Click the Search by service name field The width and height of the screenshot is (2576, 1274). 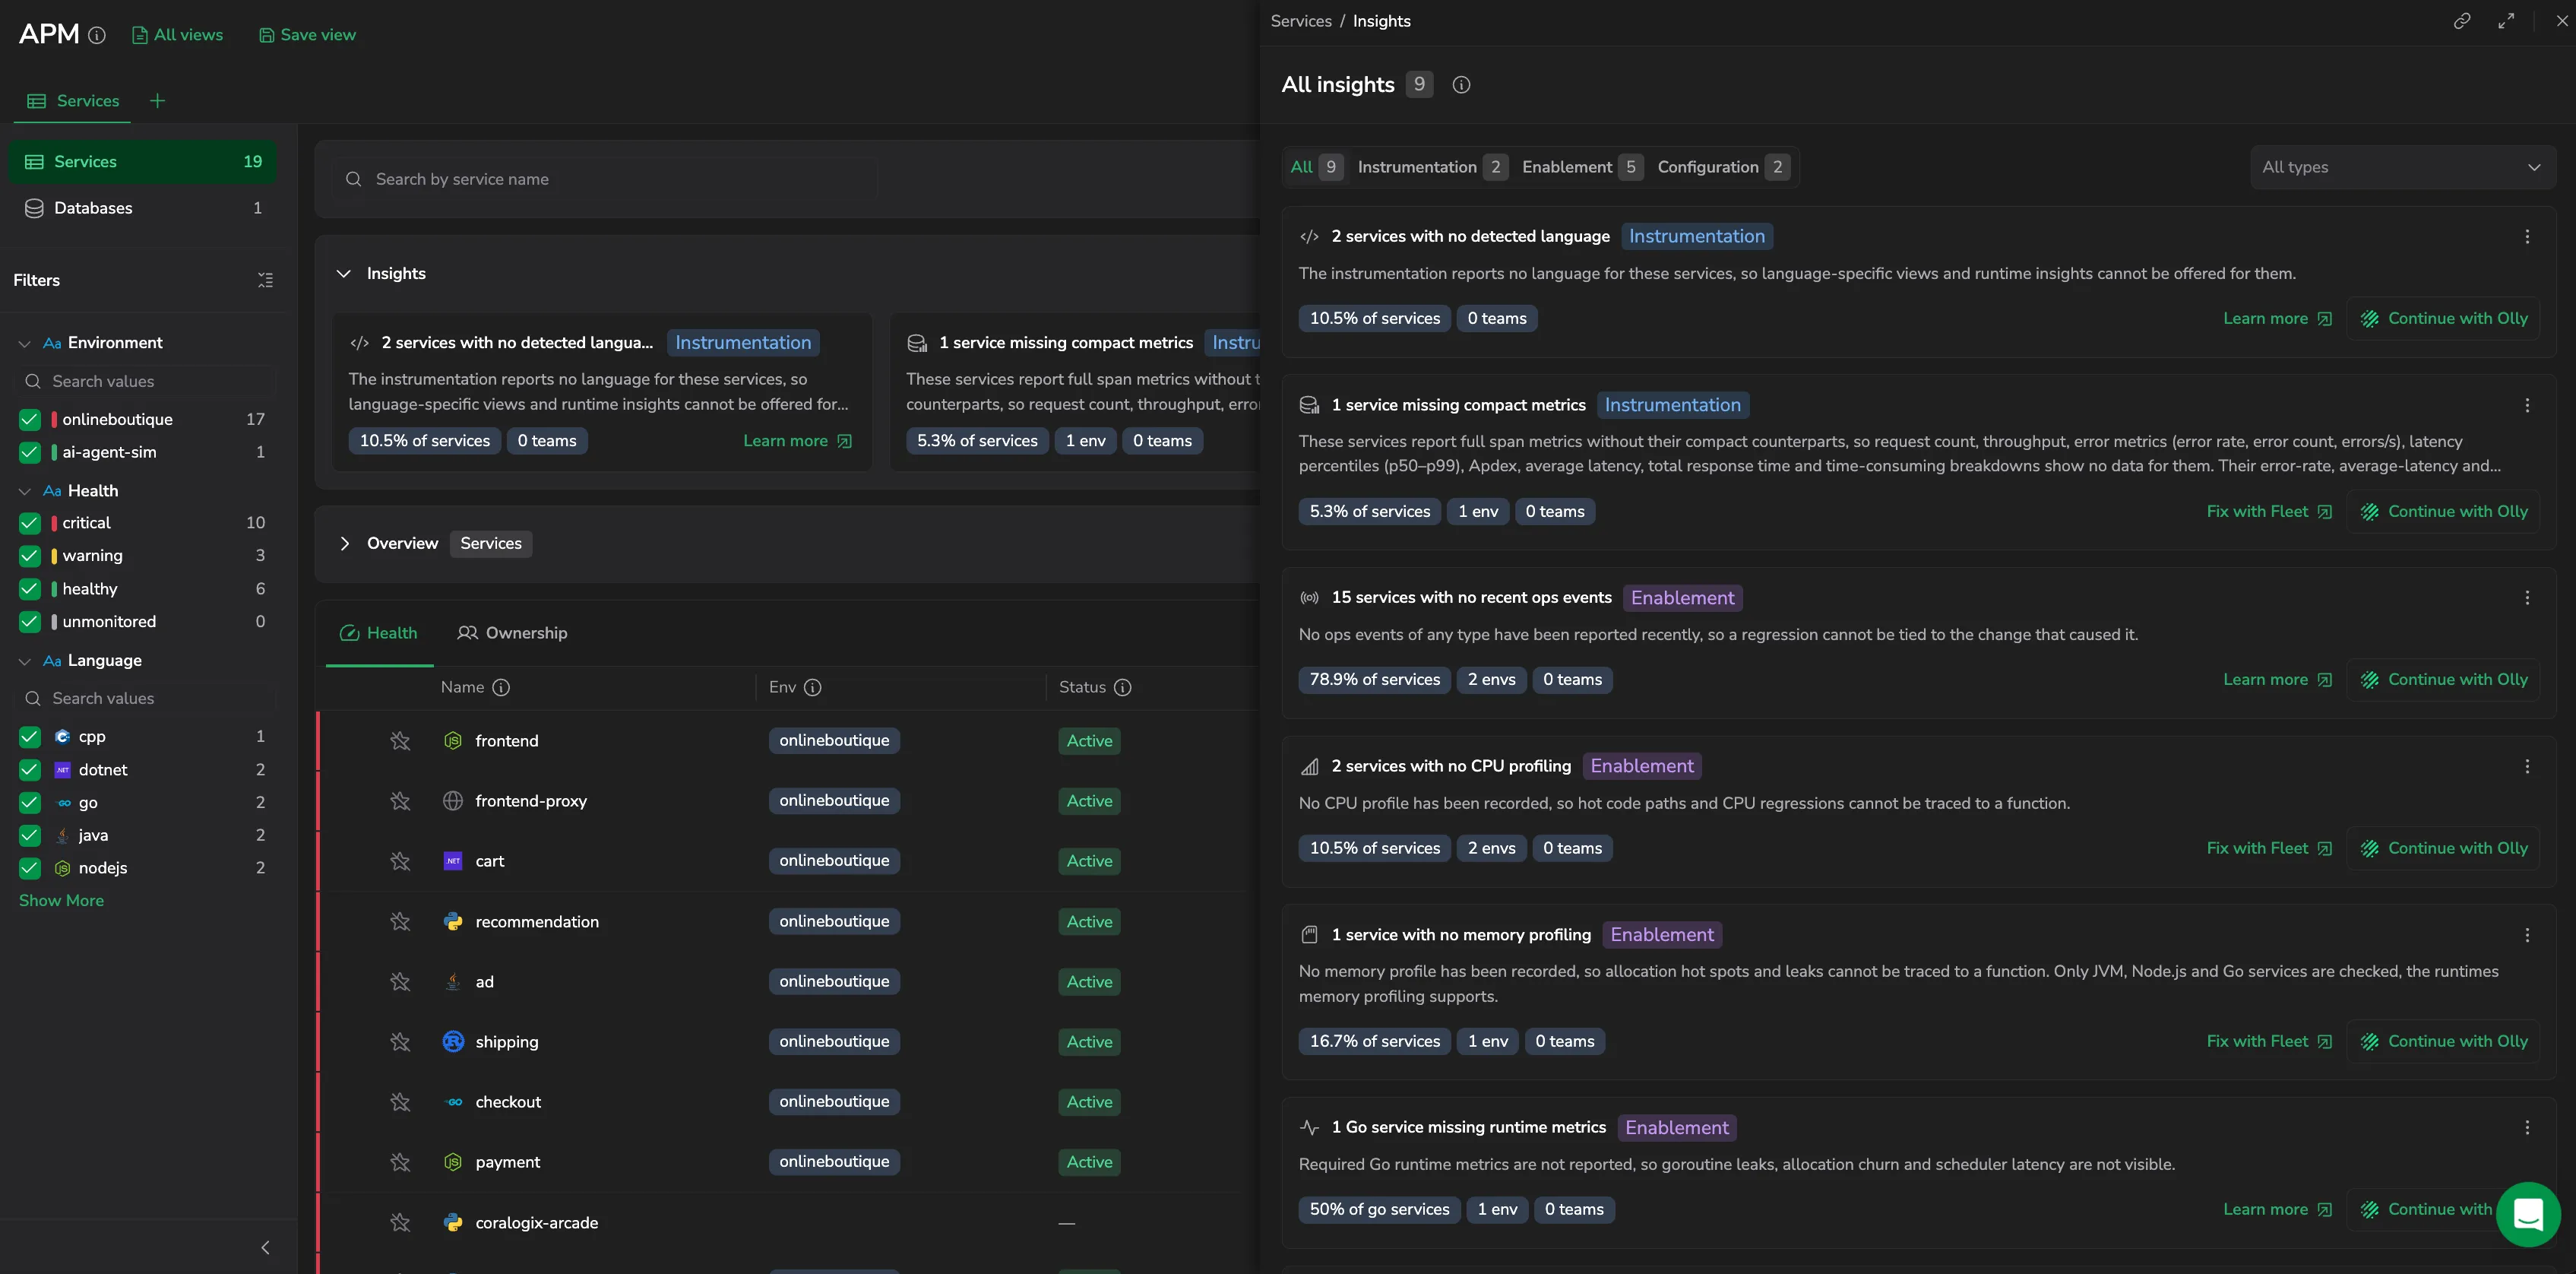tap(605, 179)
